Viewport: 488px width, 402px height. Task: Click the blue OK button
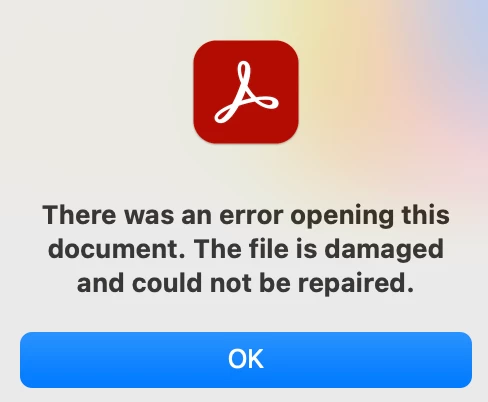(x=246, y=360)
